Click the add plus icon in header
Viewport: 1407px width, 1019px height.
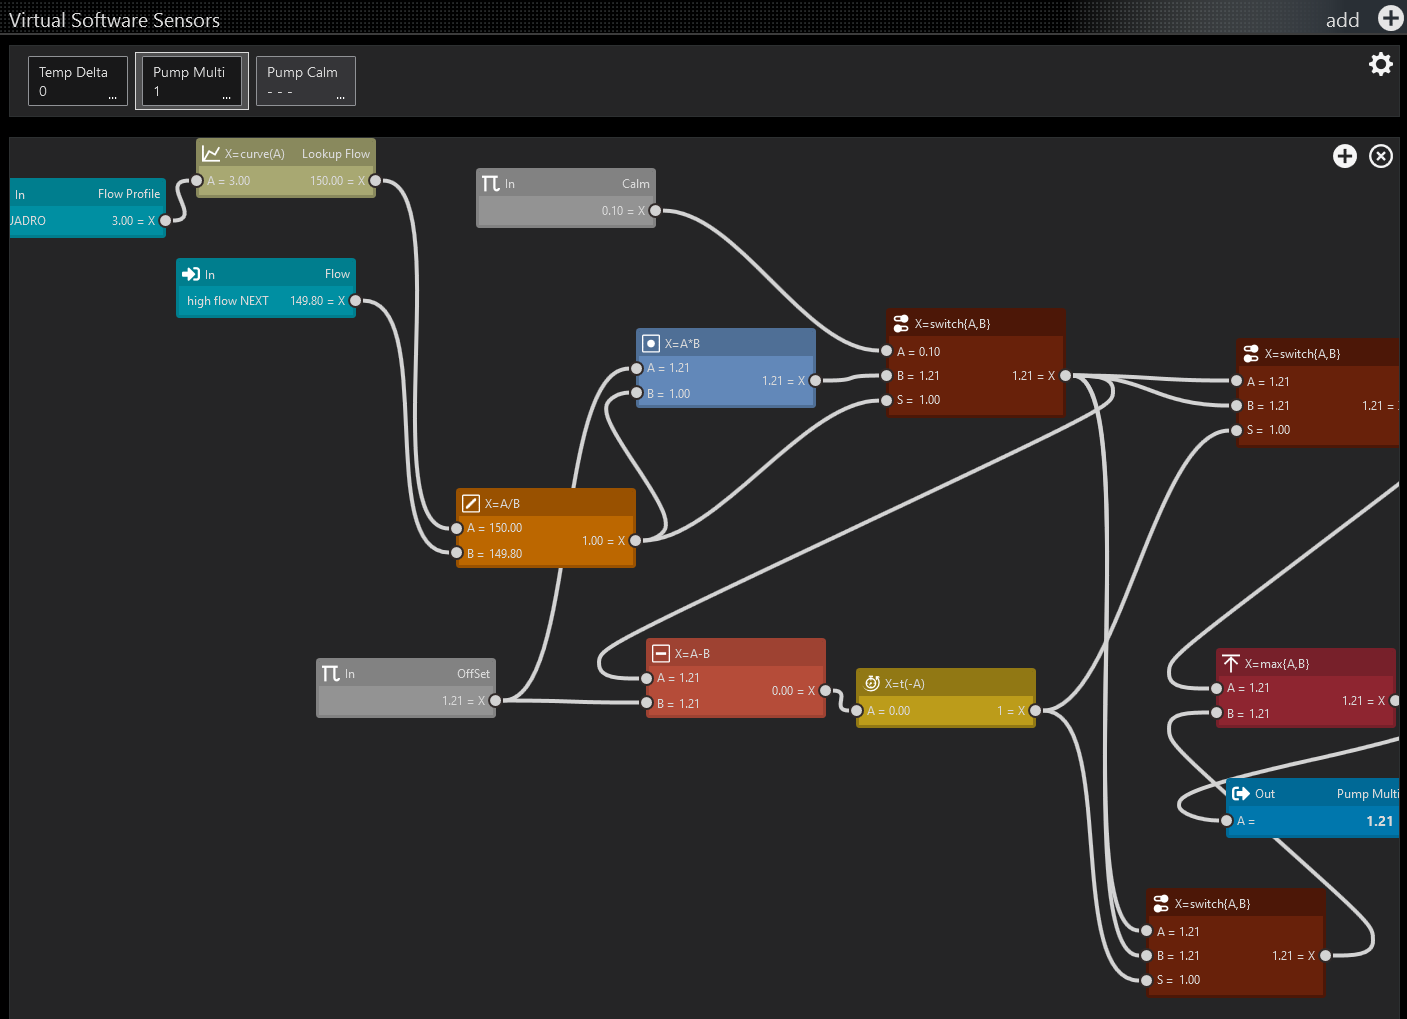[1390, 18]
